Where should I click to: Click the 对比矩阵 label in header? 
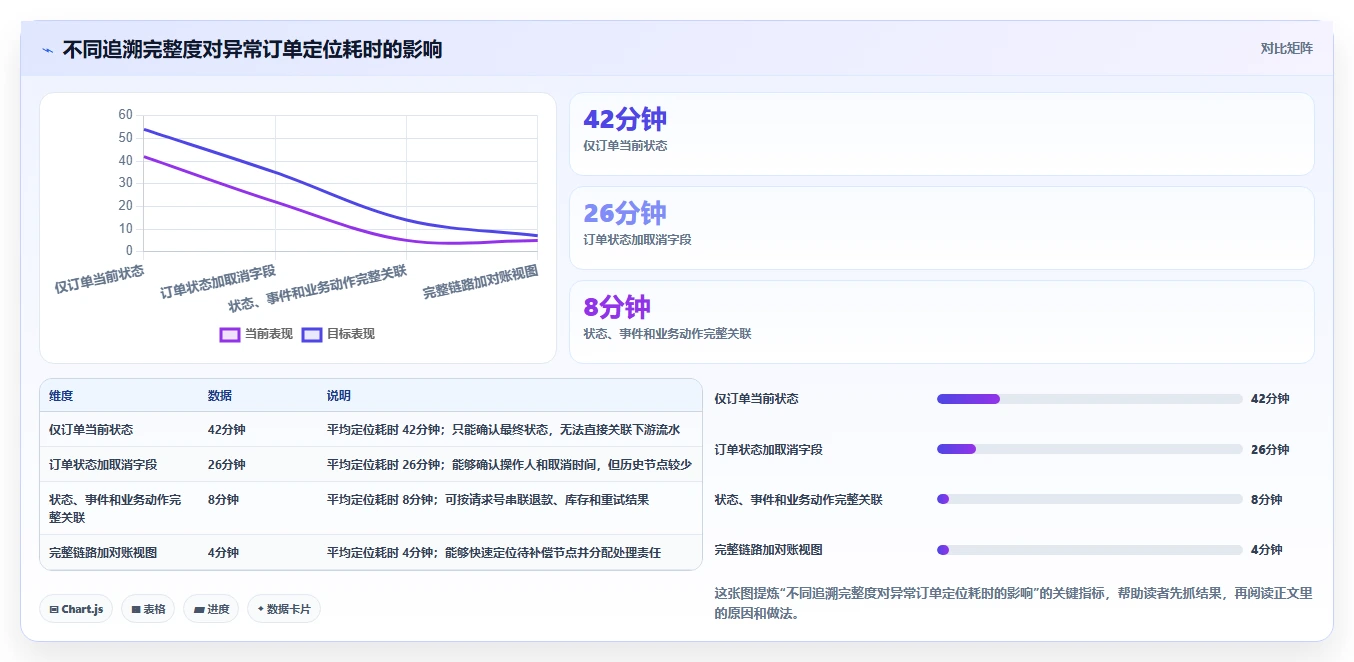(x=1286, y=48)
